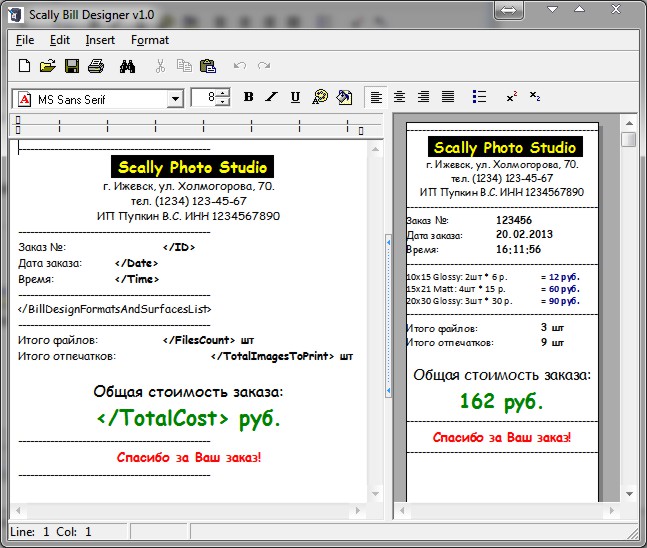Click the </ID> tag in editor
647x548 pixels.
point(179,247)
